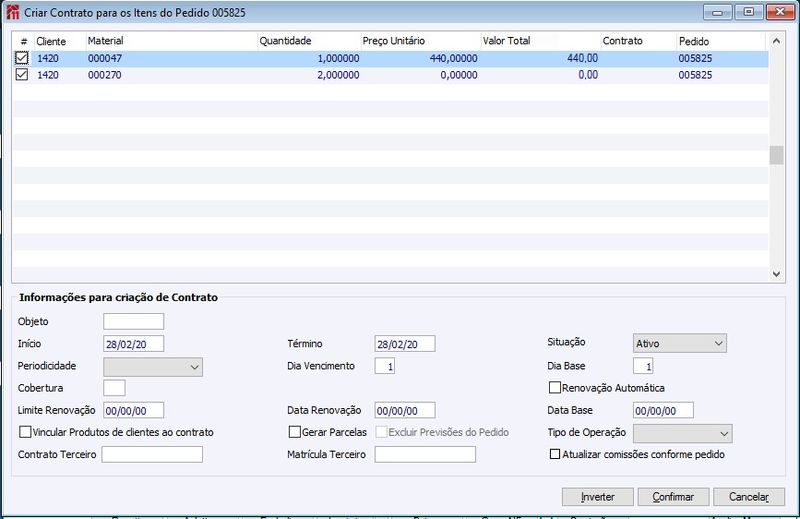
Task: Click the application icon in title bar
Action: [12, 12]
